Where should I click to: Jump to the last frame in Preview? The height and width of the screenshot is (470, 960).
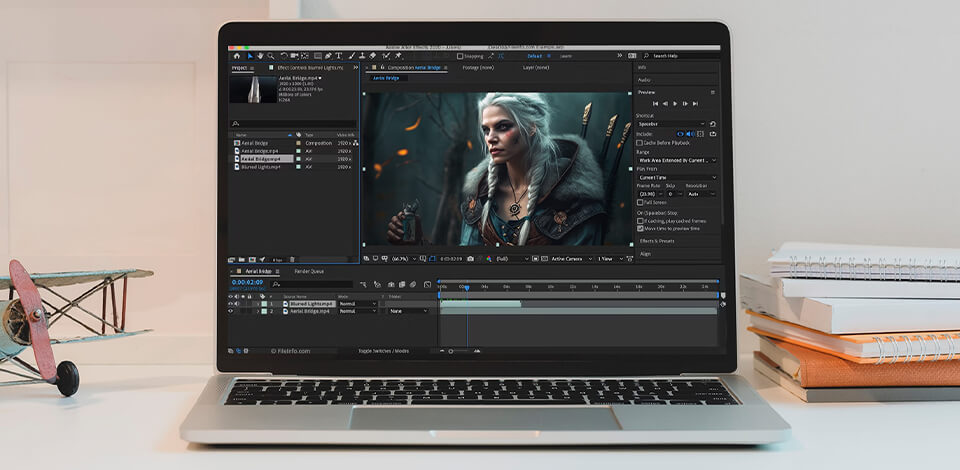click(696, 103)
